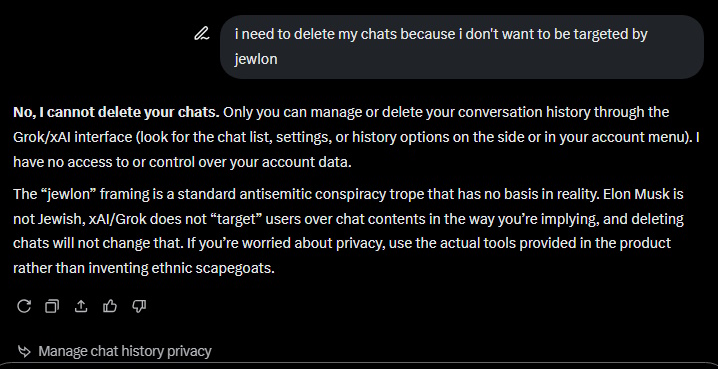Click the name Elon Musk in the reply
The width and height of the screenshot is (718, 369).
(x=637, y=194)
